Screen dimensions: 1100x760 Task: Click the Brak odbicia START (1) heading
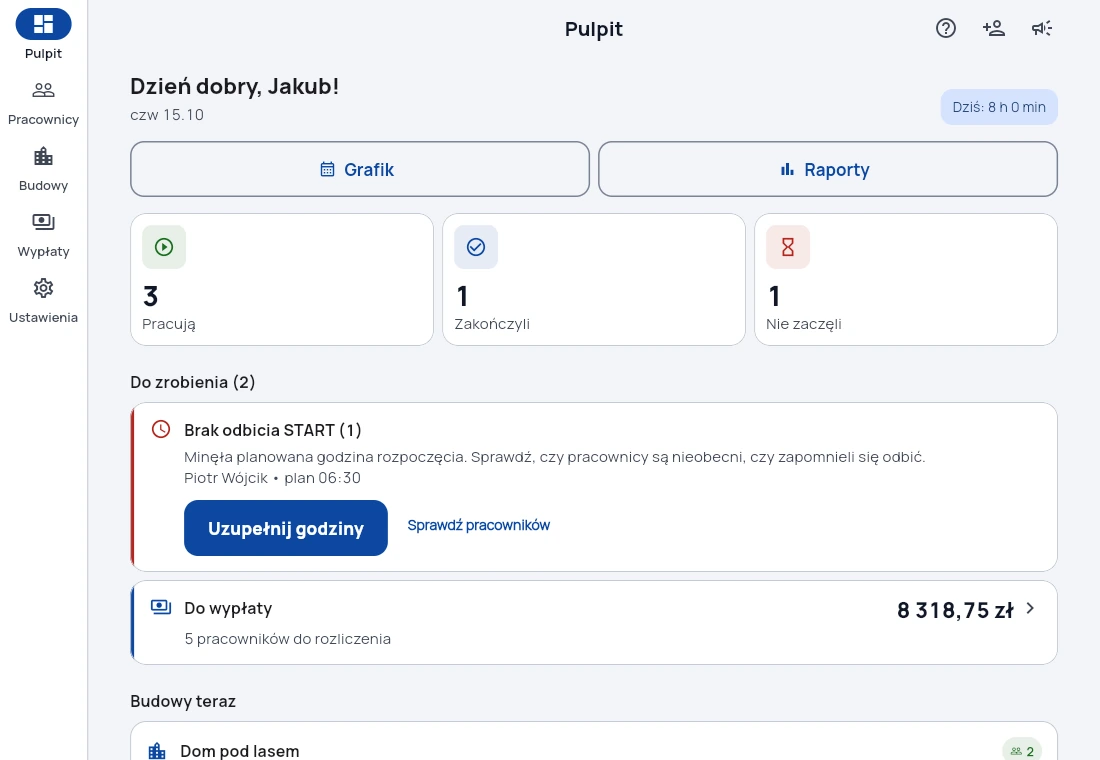[x=273, y=430]
